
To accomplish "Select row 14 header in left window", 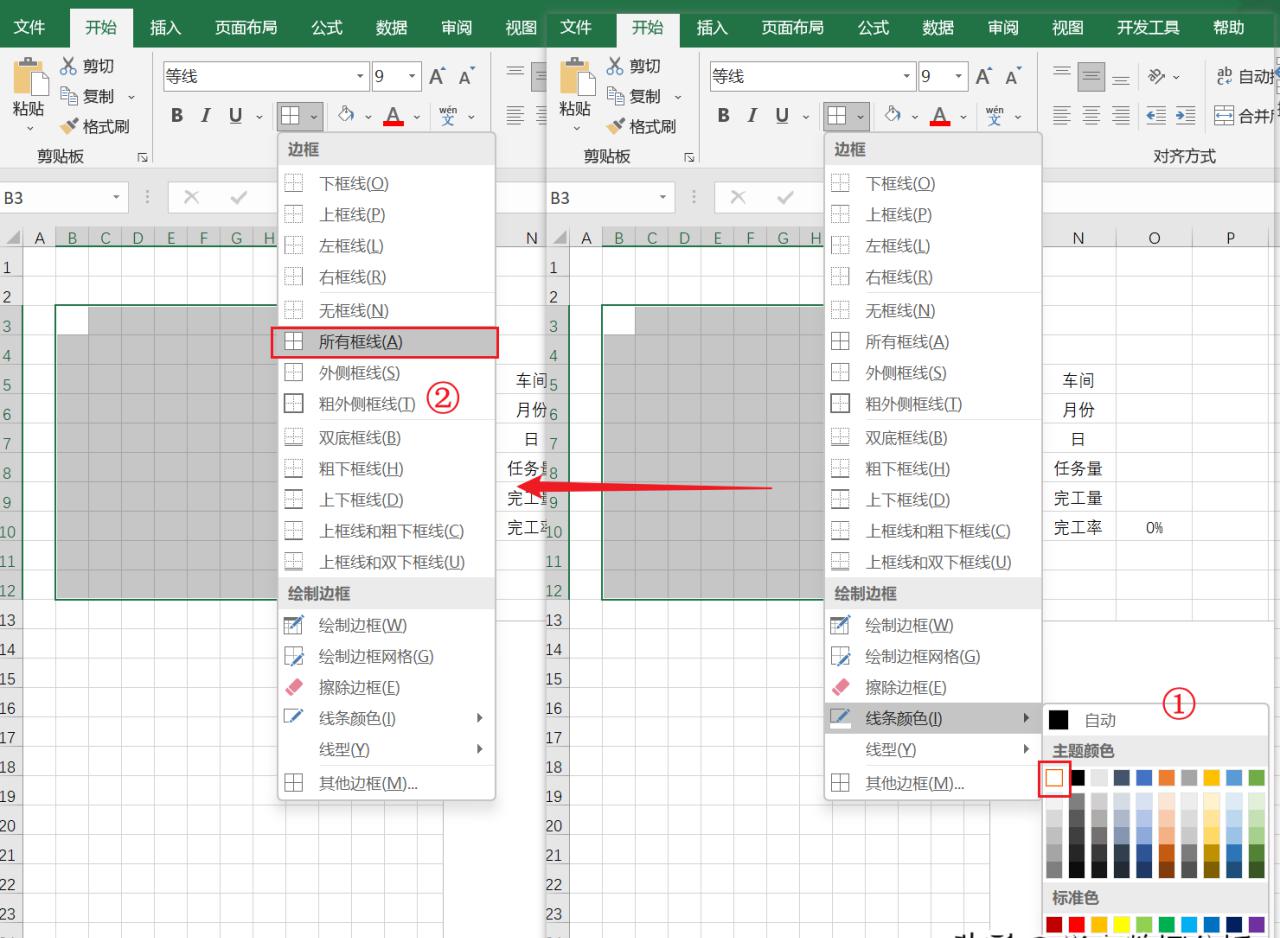I will 11,649.
